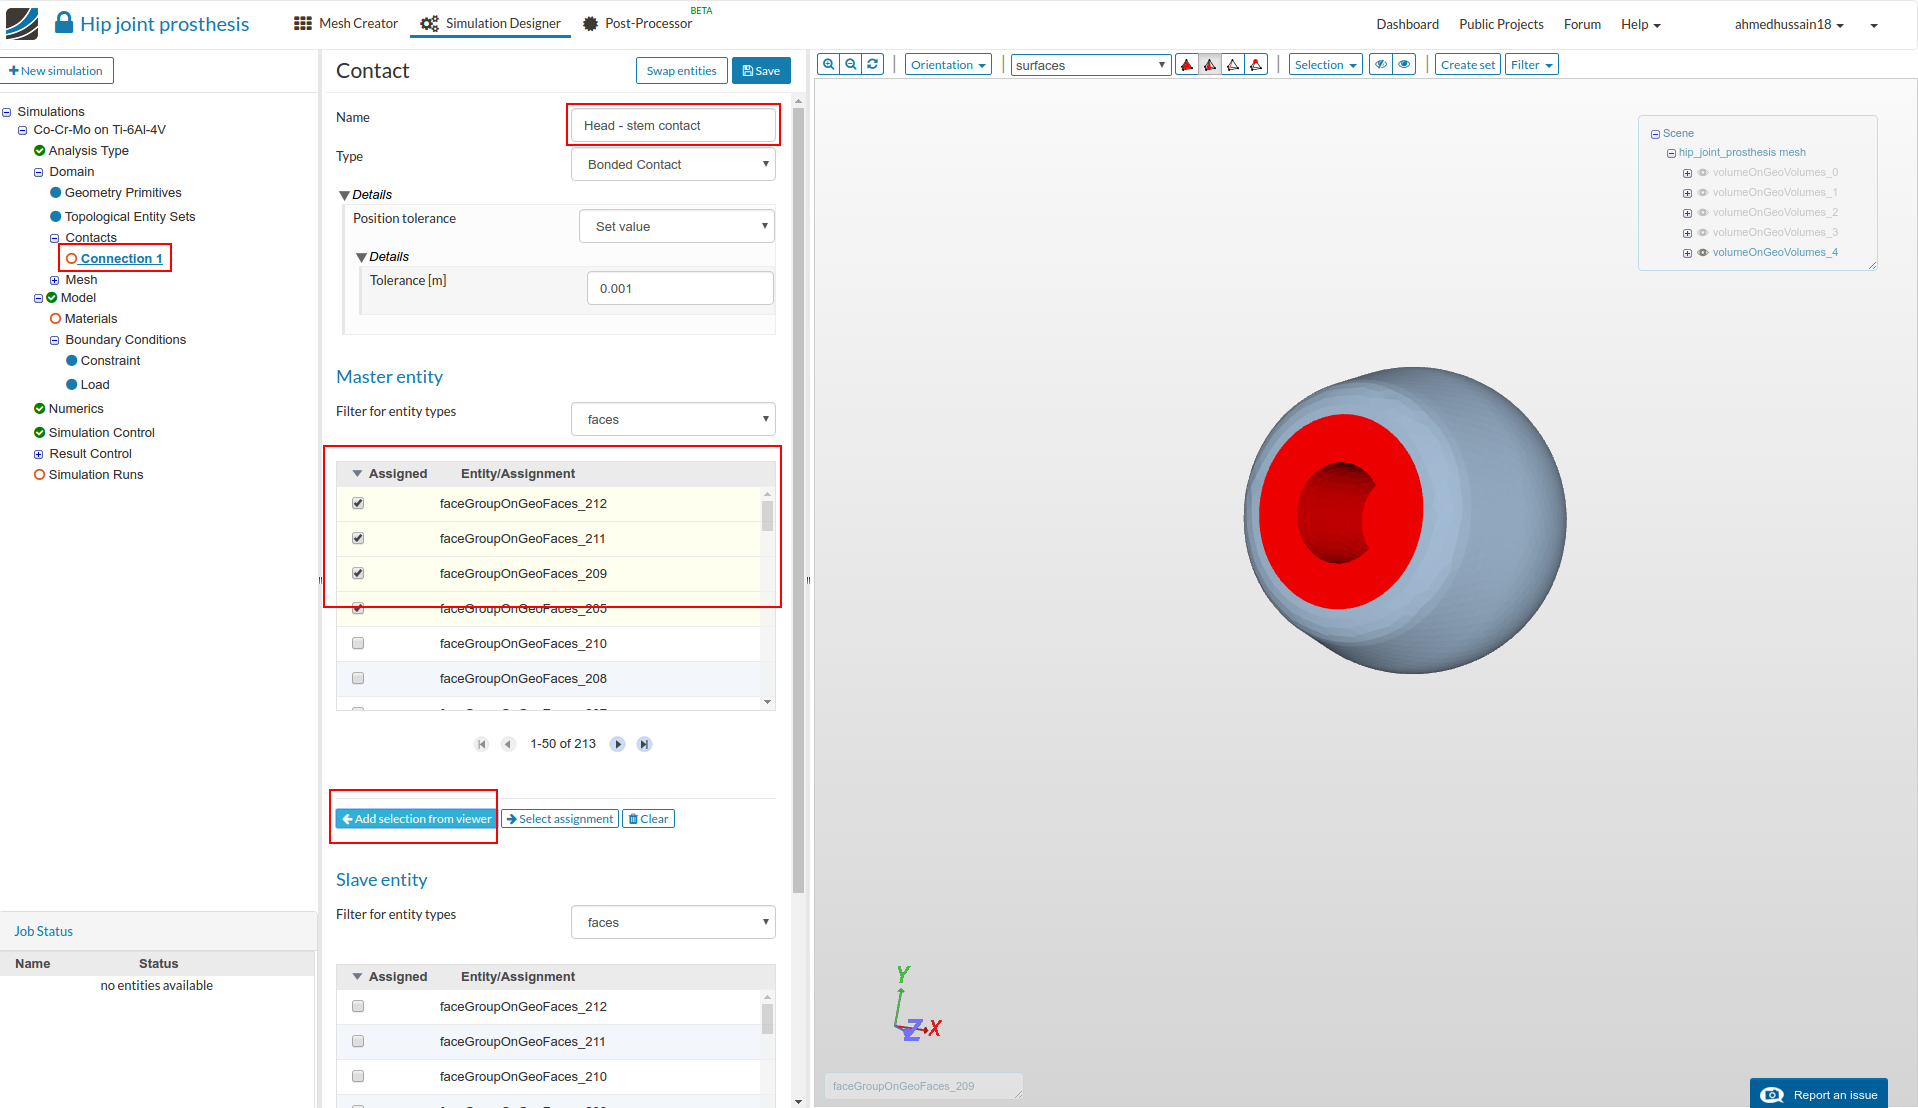Switch to the Mesh Creator tab
The height and width of the screenshot is (1108, 1918).
(x=346, y=24)
